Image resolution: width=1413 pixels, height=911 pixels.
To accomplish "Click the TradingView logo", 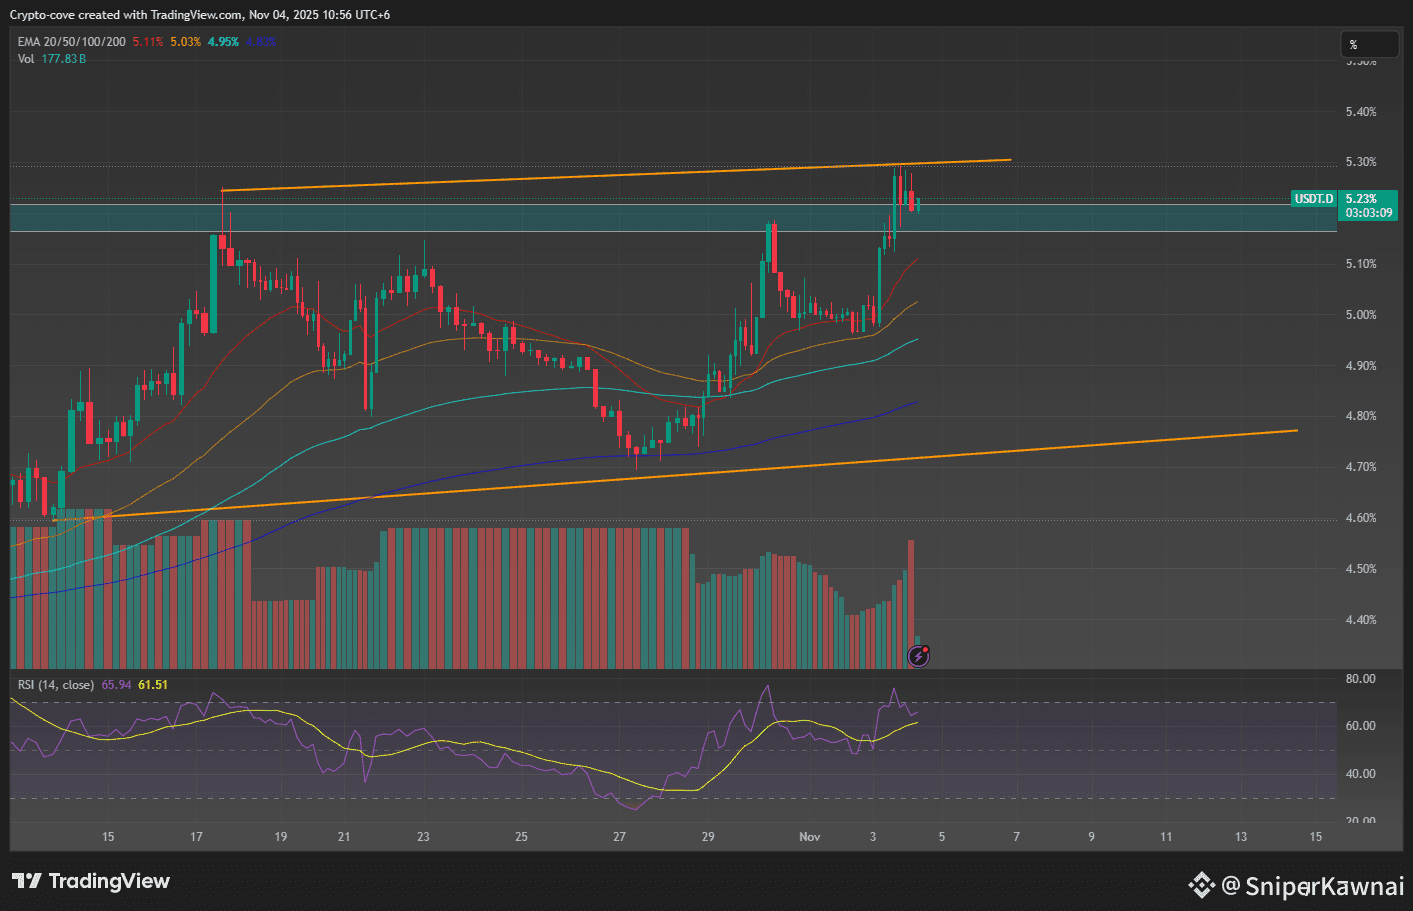I will pos(91,881).
